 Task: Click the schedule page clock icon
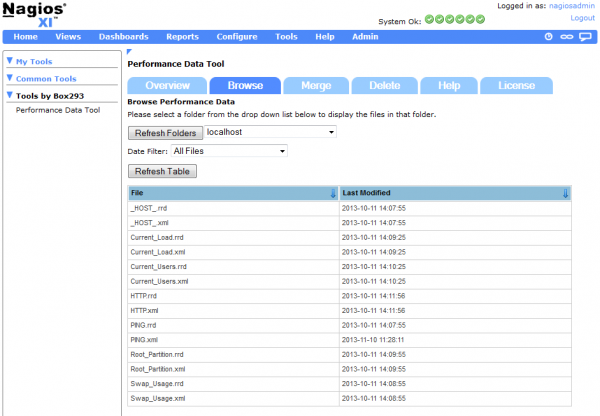pos(548,36)
